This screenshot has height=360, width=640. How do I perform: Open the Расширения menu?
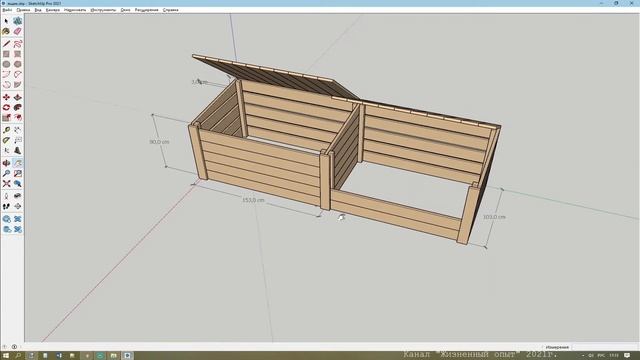tap(147, 10)
